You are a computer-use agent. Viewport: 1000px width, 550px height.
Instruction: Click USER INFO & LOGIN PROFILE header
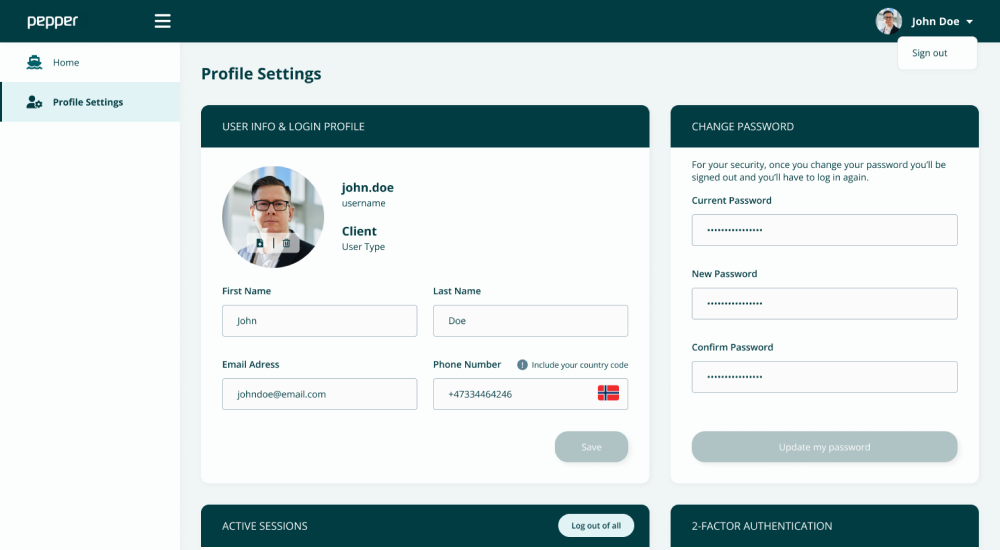(425, 126)
